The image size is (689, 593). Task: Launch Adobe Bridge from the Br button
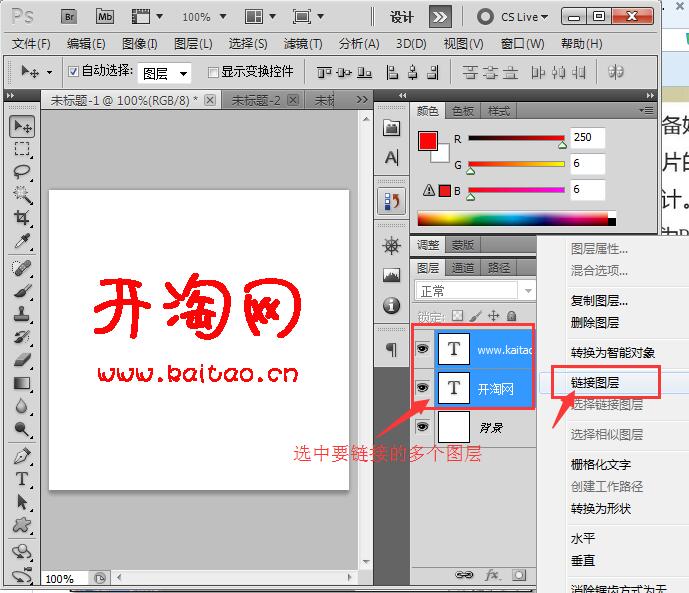click(x=69, y=17)
